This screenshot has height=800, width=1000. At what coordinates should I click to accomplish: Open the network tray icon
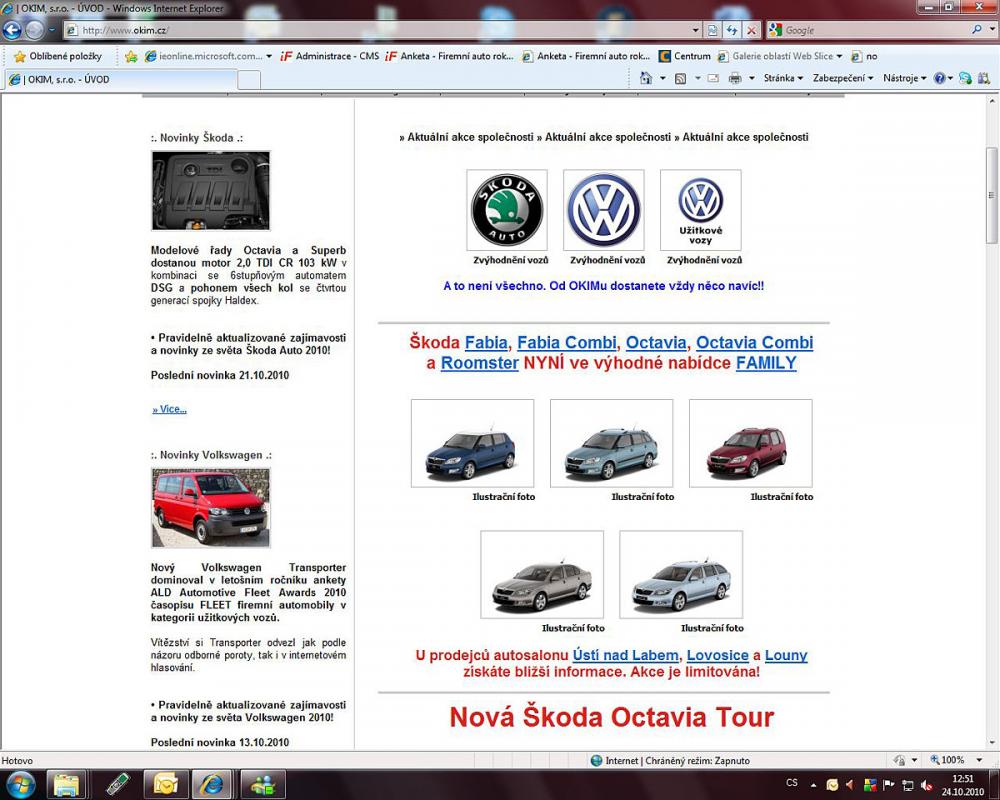coord(908,785)
